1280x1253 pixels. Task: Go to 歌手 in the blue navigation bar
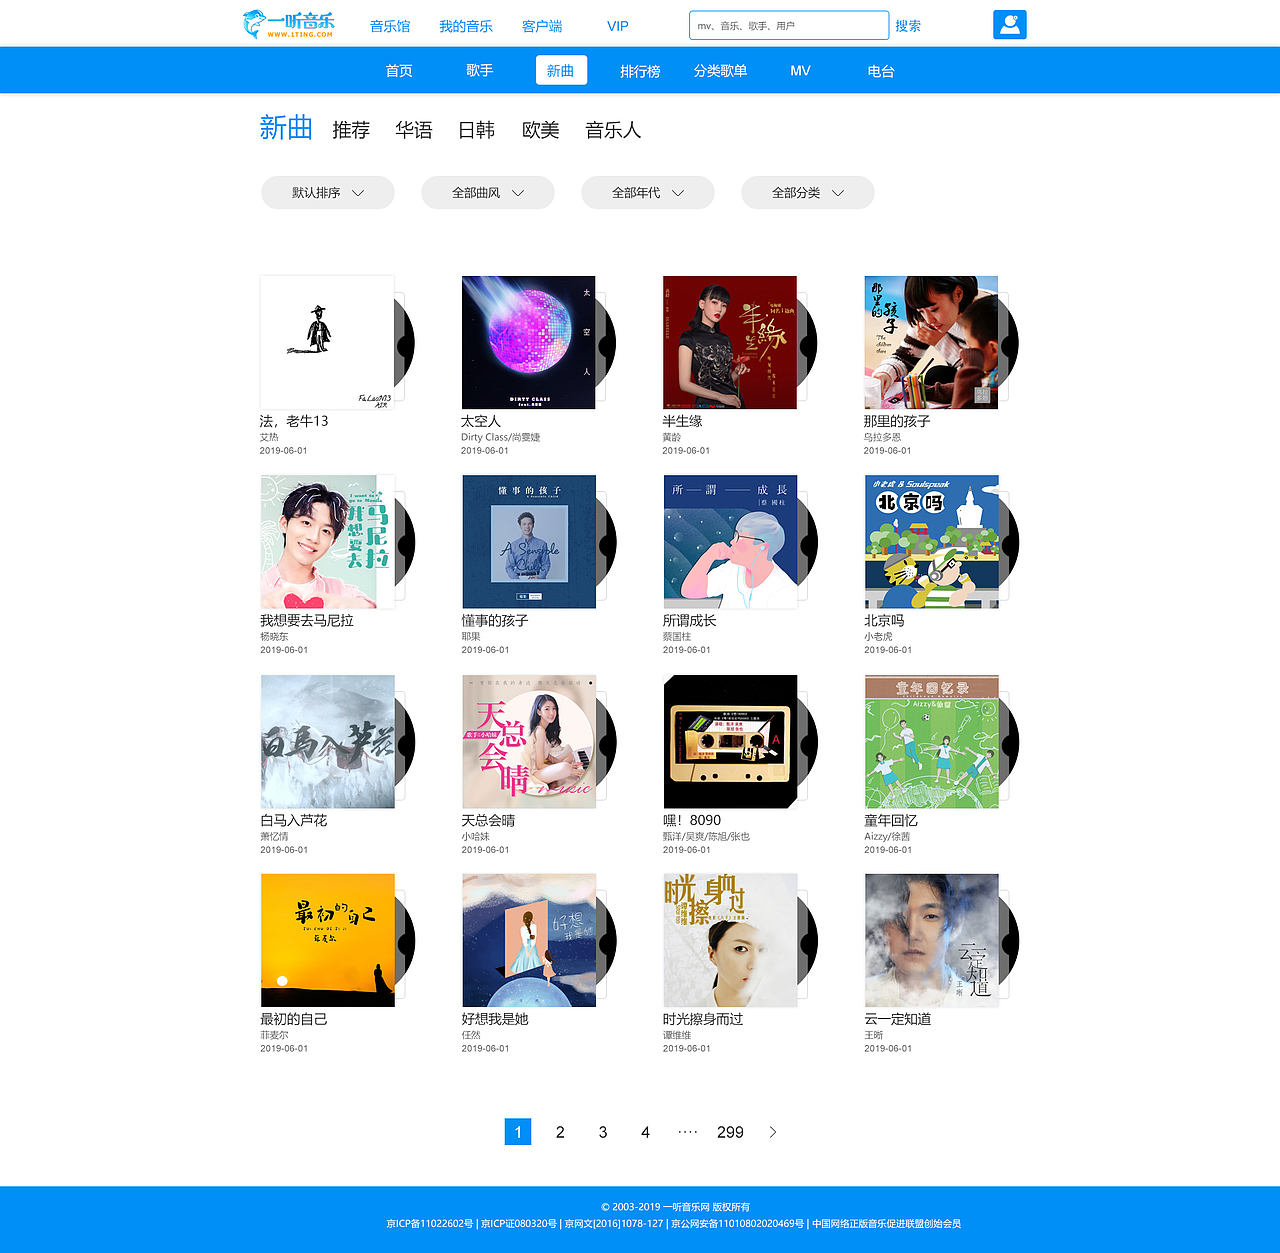click(x=480, y=71)
